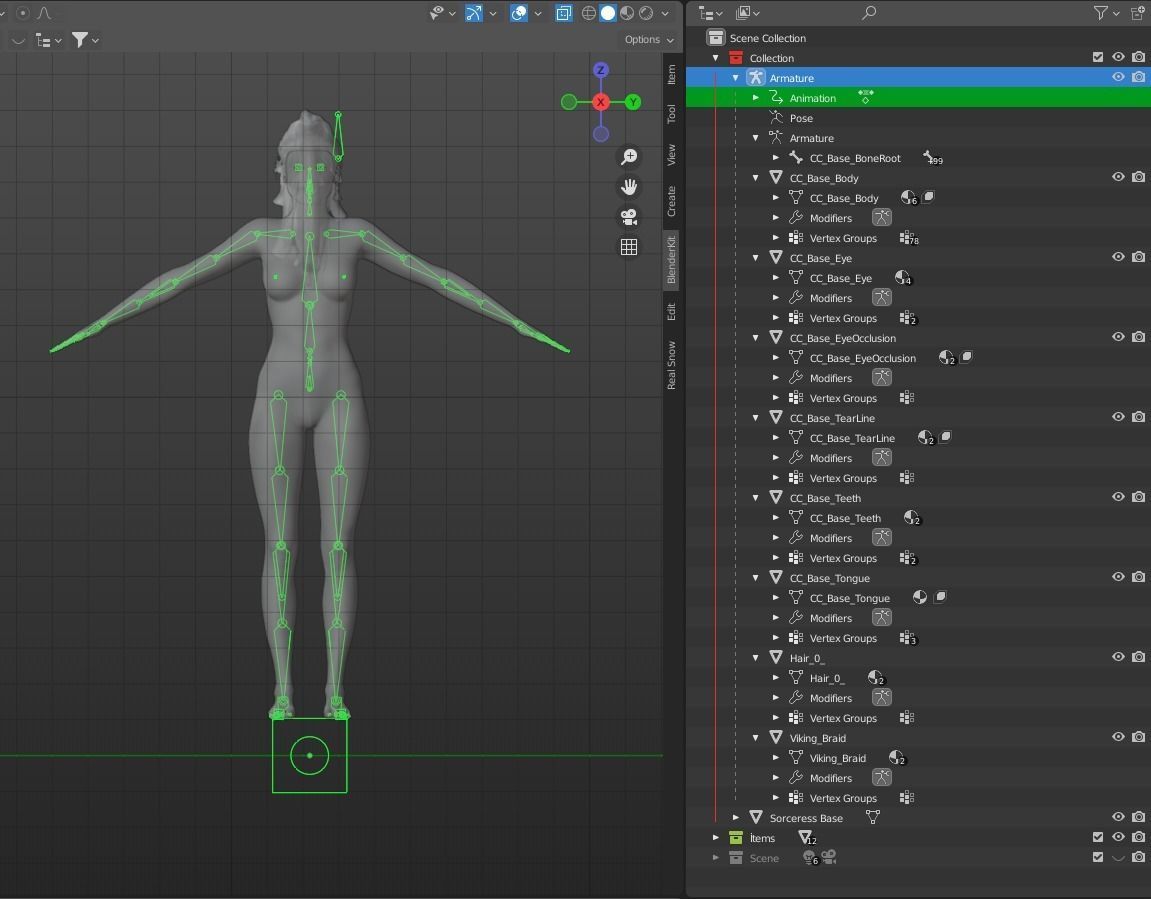Toggle the camera view icon in viewport

(x=629, y=216)
